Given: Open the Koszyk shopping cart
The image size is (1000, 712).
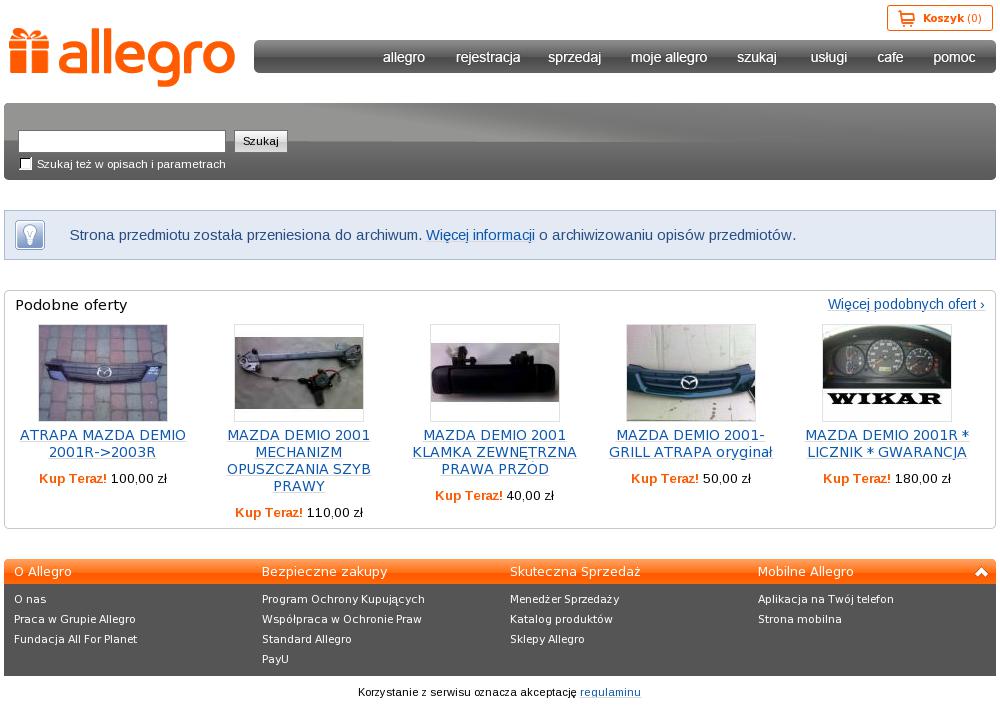Looking at the screenshot, I should tap(939, 19).
